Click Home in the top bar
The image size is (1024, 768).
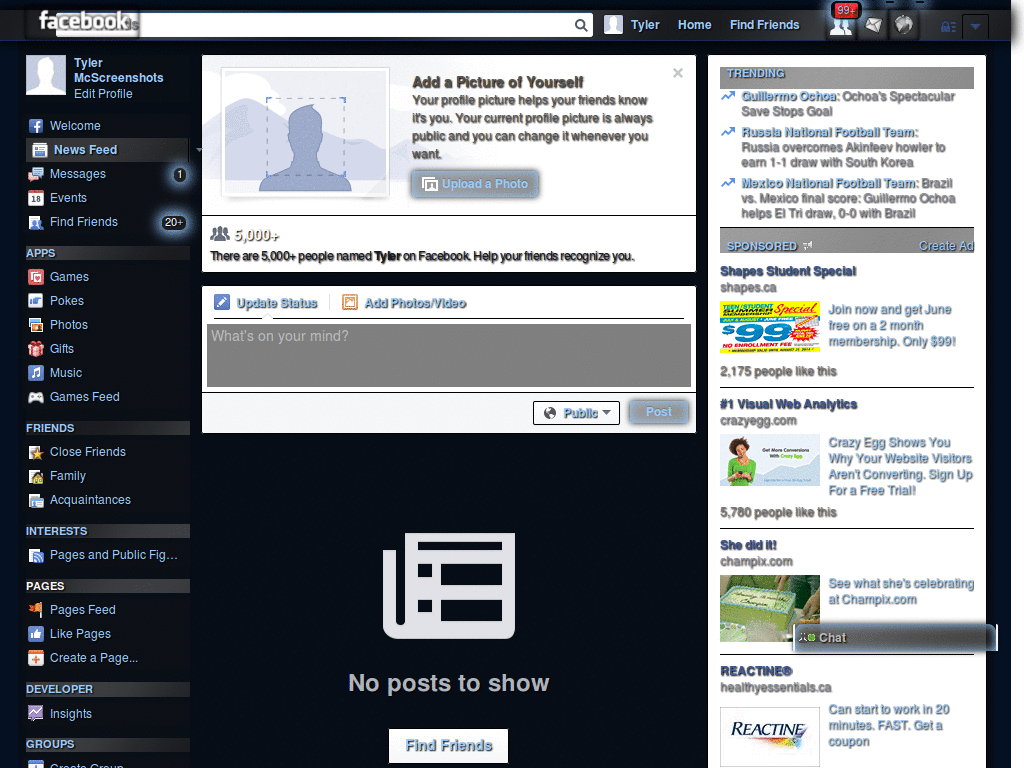(x=694, y=25)
